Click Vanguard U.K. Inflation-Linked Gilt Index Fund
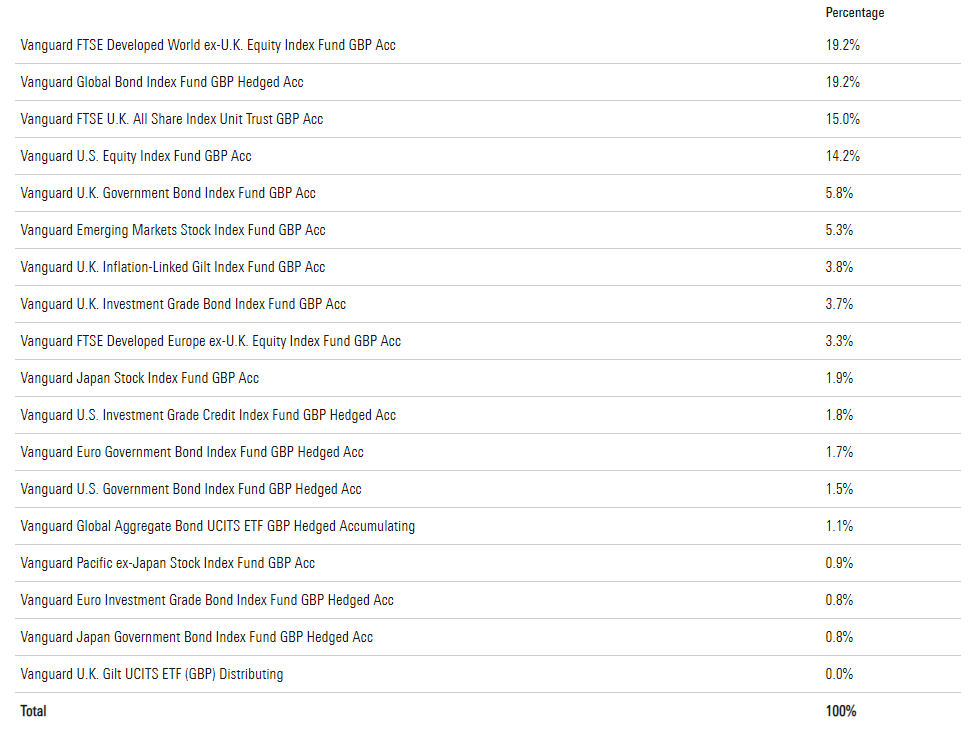This screenshot has height=741, width=968. point(173,267)
